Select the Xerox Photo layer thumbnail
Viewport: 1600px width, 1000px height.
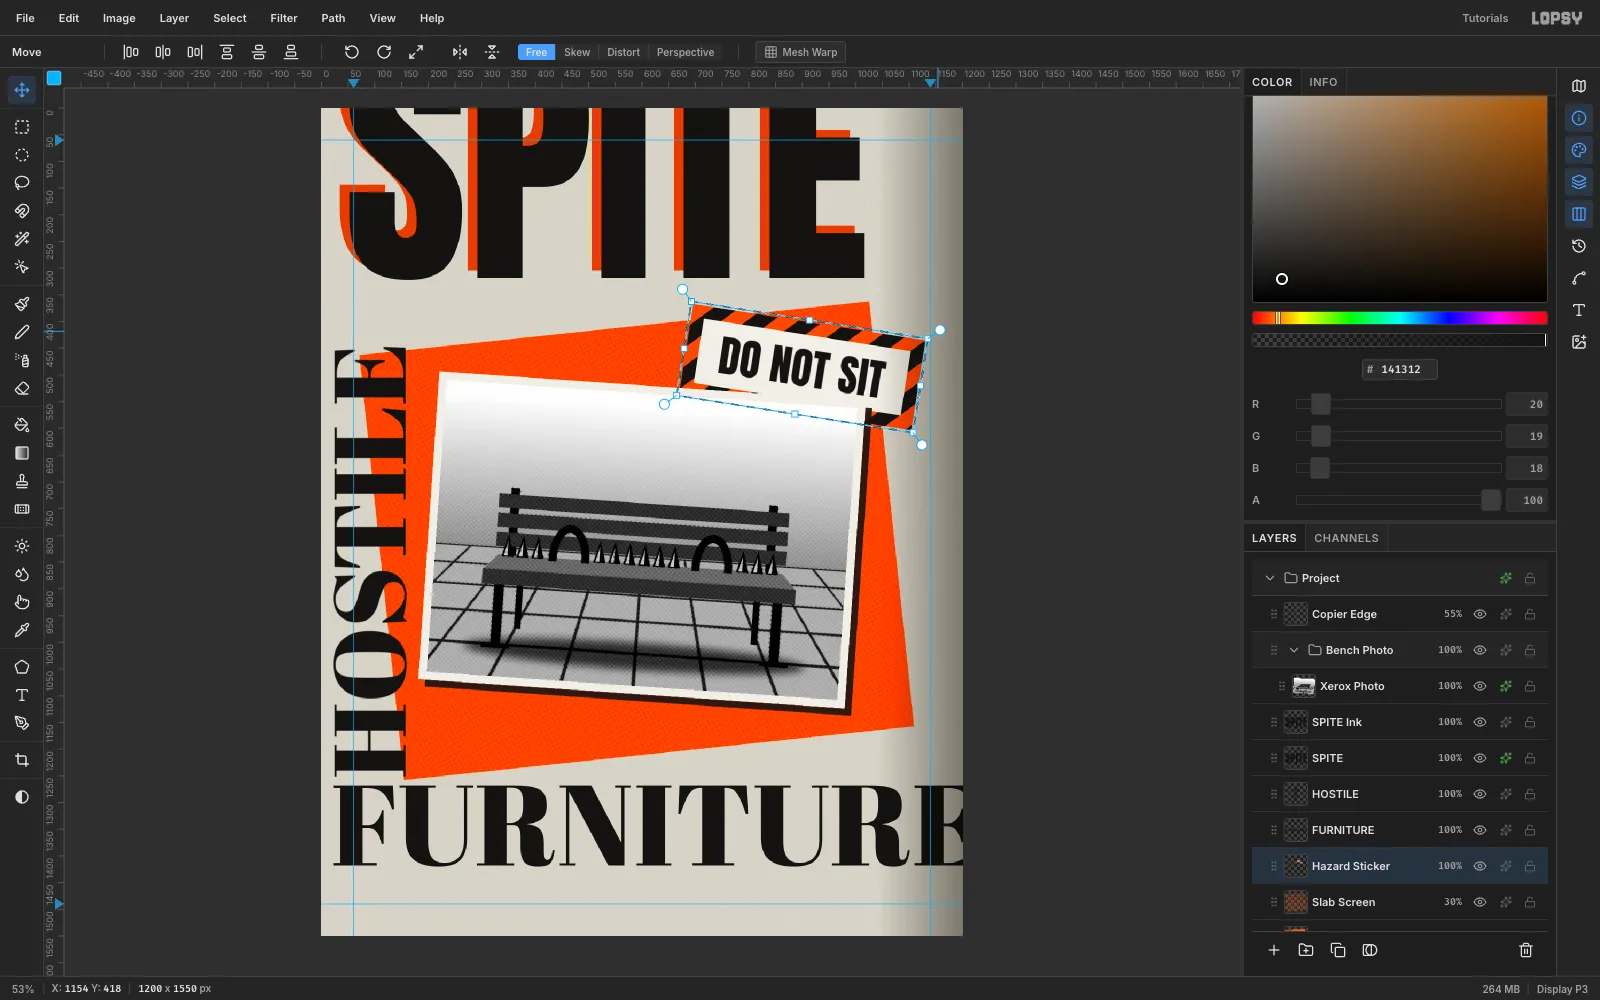1304,686
